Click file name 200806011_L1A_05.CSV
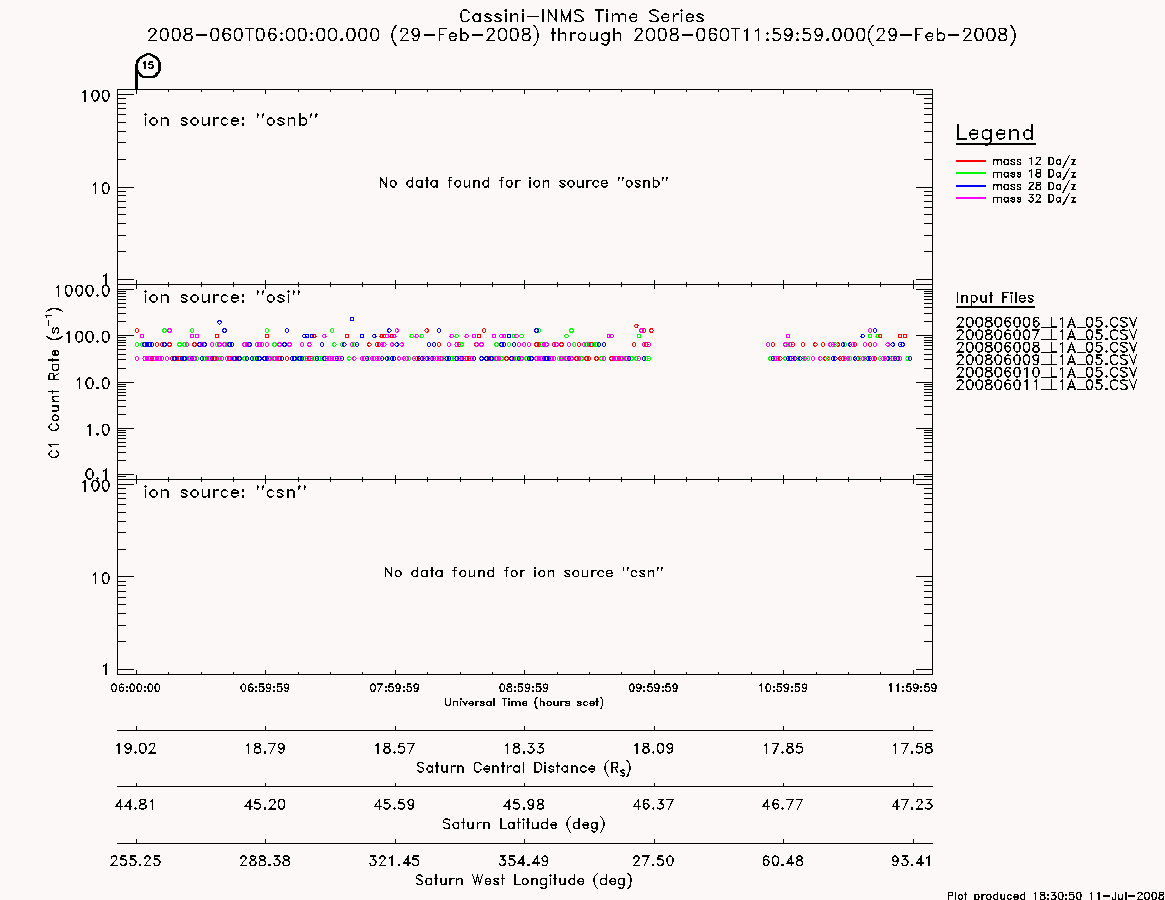 point(1046,385)
